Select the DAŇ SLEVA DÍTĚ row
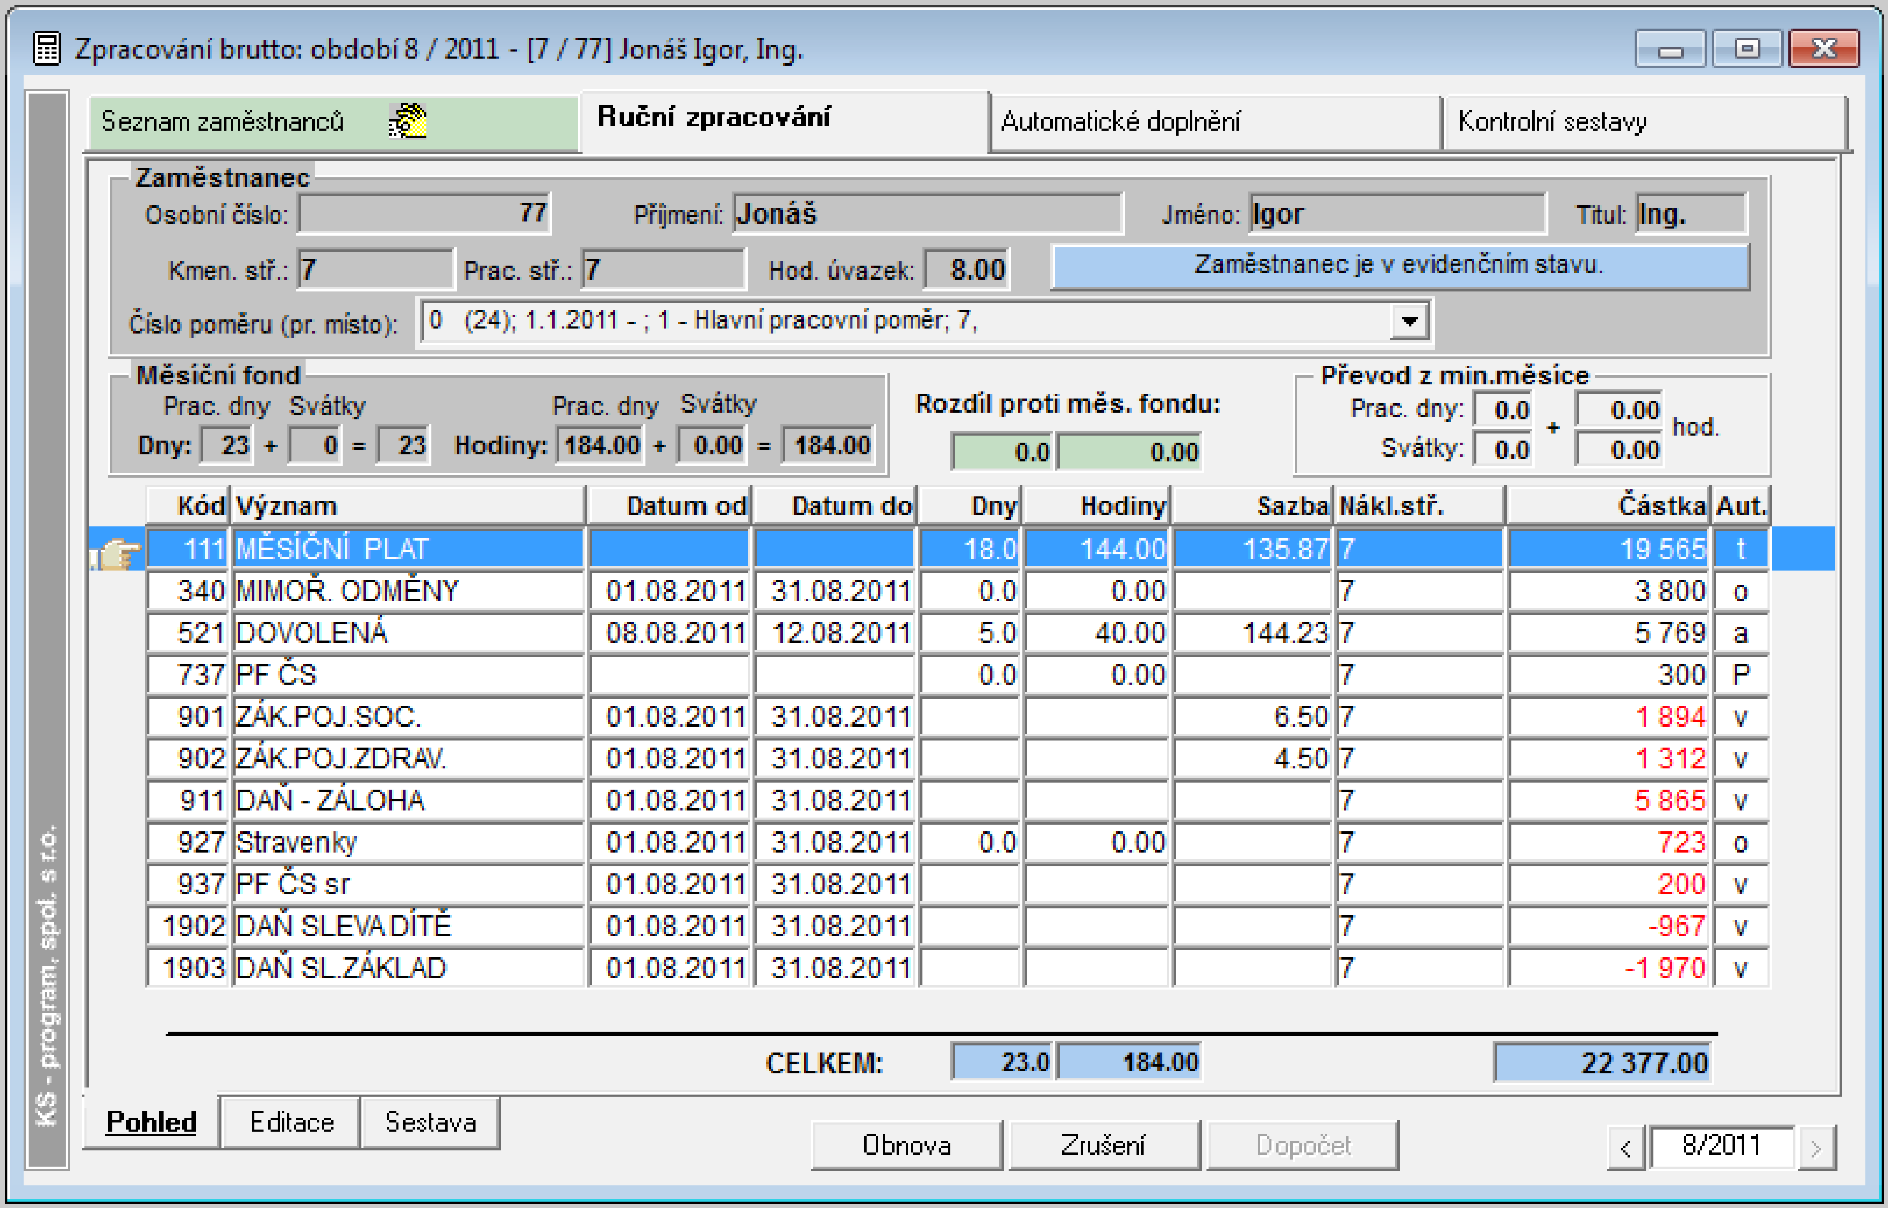Viewport: 1889px width, 1209px height. (x=960, y=927)
